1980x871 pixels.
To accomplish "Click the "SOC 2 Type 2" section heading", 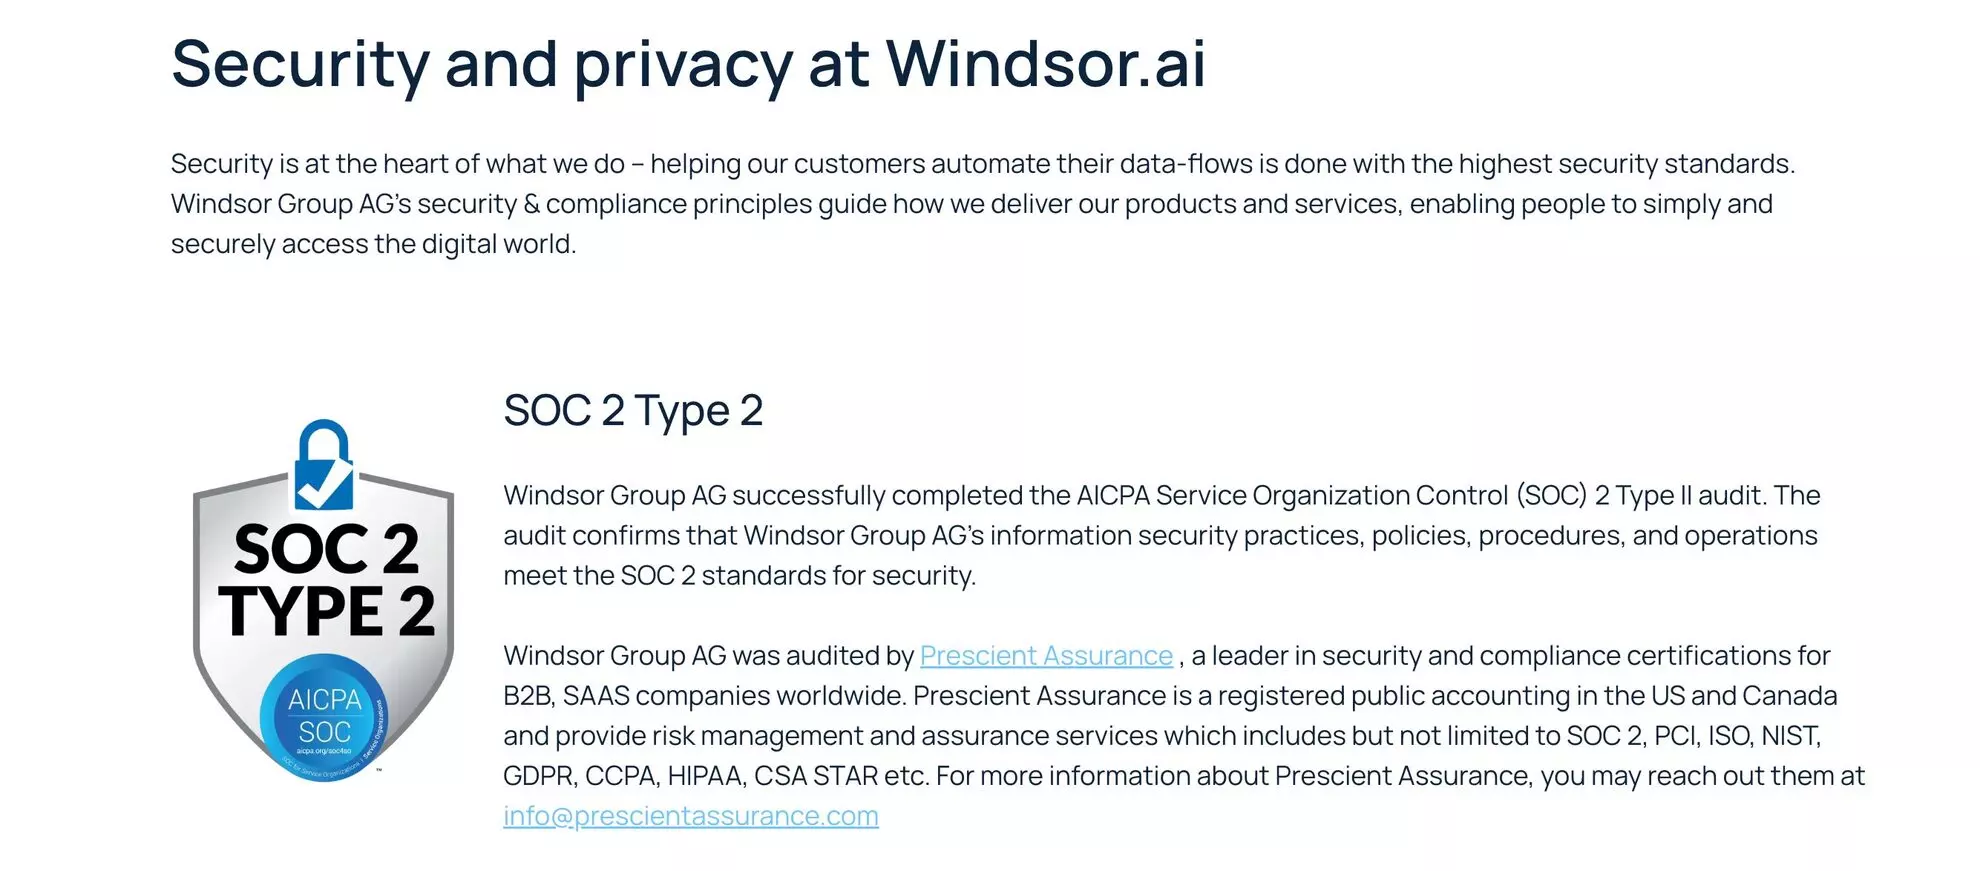I will point(633,411).
